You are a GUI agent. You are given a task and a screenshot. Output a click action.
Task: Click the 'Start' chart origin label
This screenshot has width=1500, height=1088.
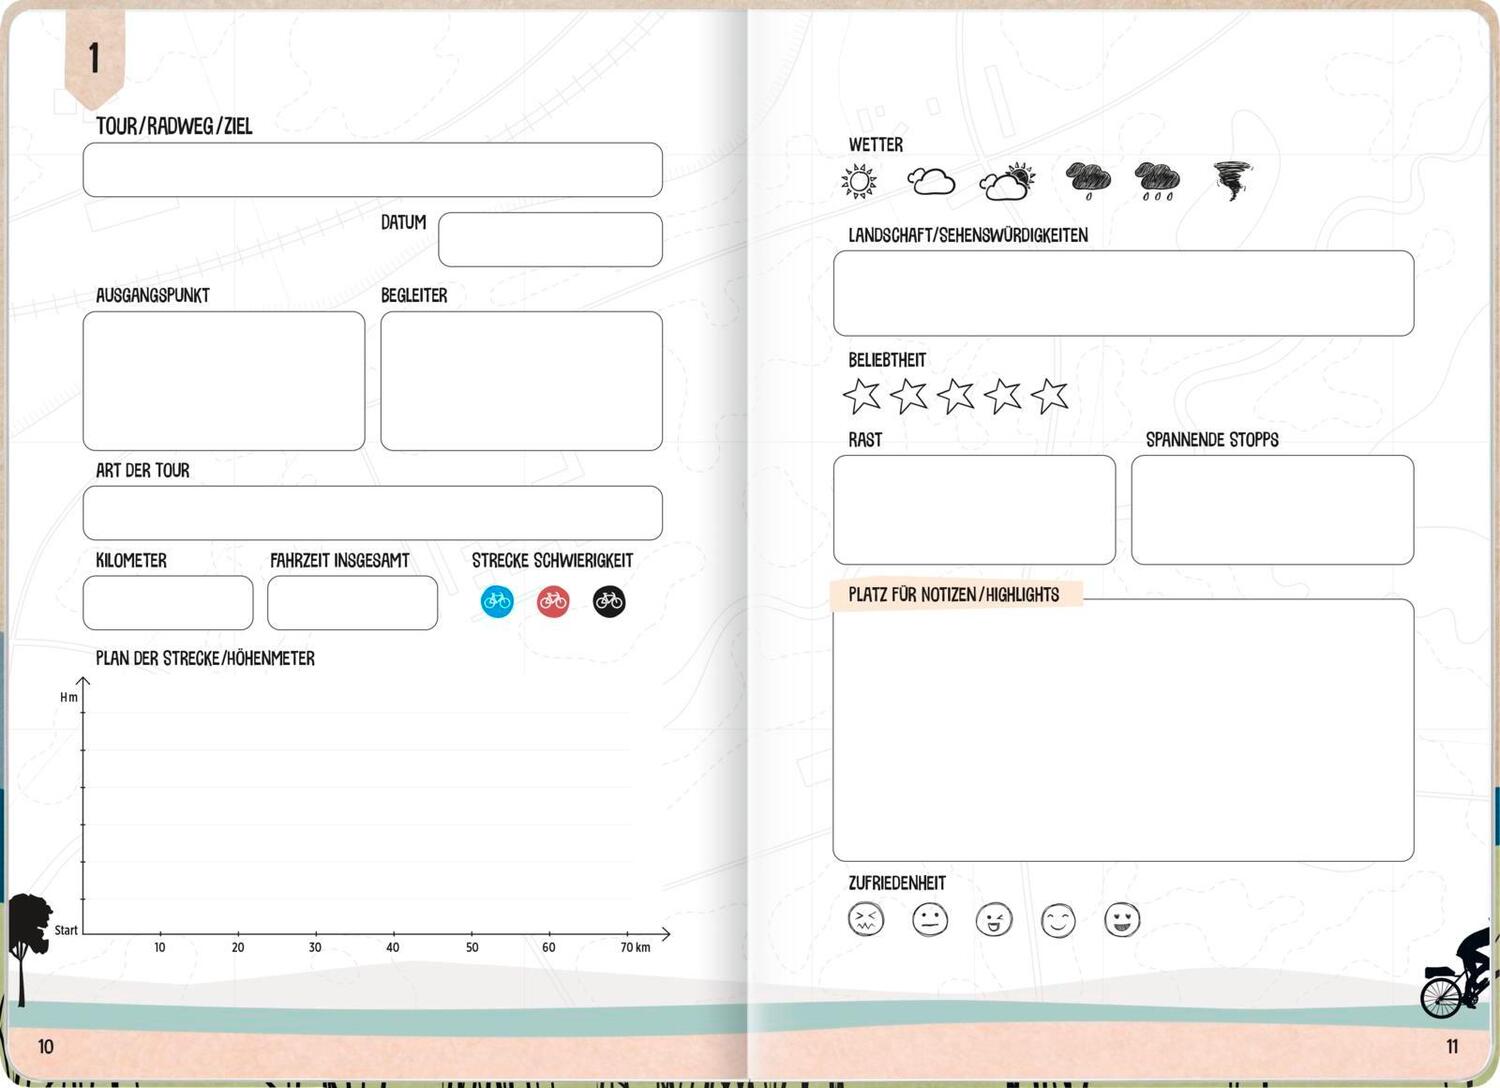point(66,930)
